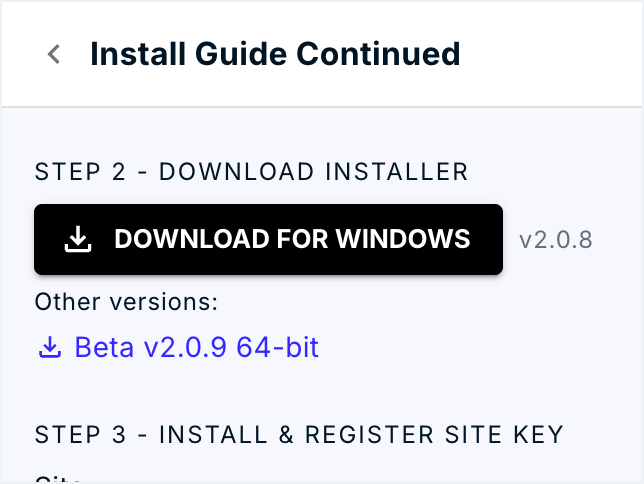Image resolution: width=644 pixels, height=484 pixels.
Task: Go back using the left chevron
Action: [x=54, y=54]
